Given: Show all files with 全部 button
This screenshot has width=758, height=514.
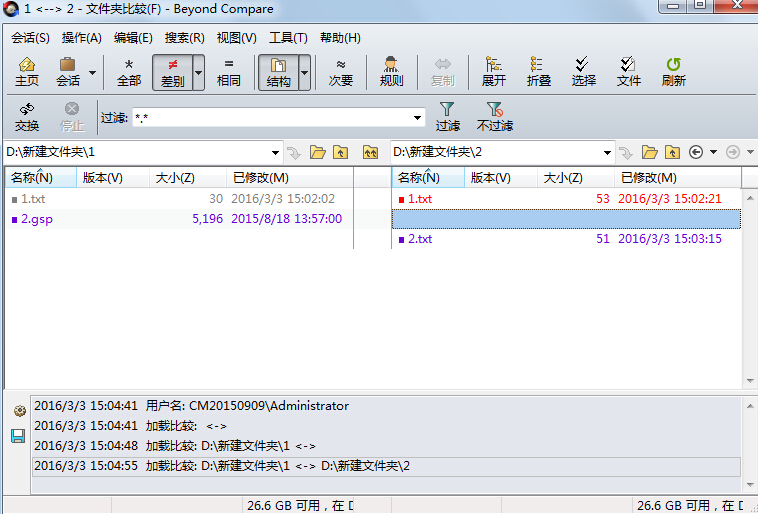Looking at the screenshot, I should [x=129, y=72].
